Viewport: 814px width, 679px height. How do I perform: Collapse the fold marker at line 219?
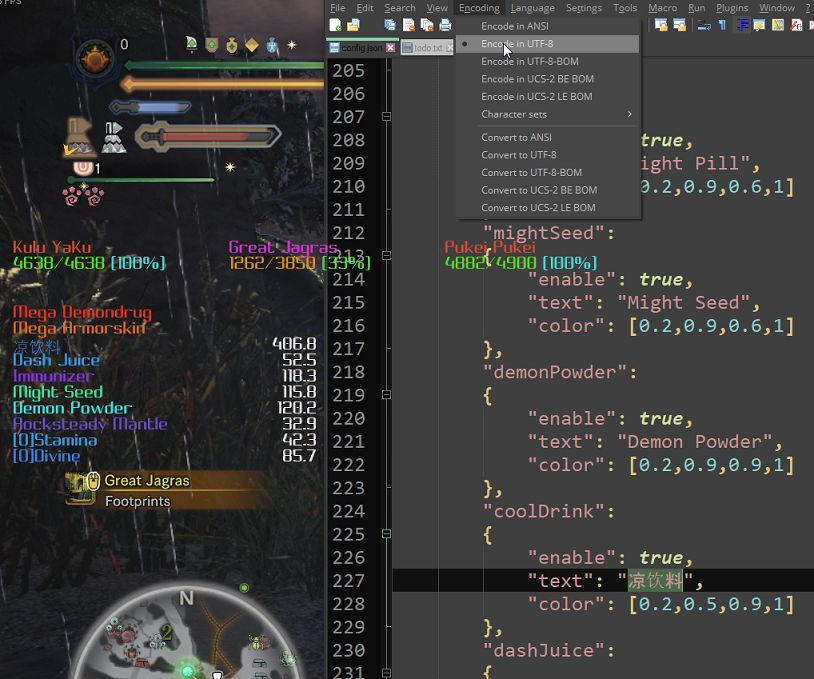386,395
